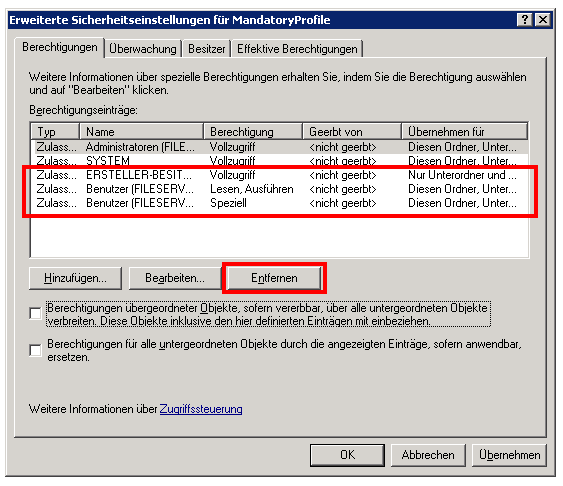The width and height of the screenshot is (563, 486).
Task: Cancel with the Abbrechen button
Action: [x=428, y=455]
